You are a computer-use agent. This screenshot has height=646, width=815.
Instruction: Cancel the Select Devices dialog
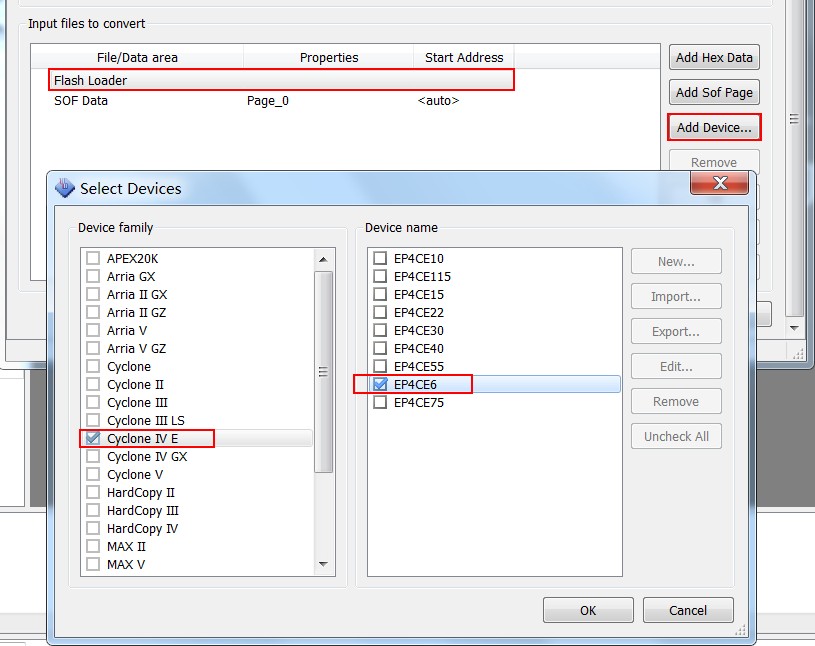pyautogui.click(x=688, y=610)
